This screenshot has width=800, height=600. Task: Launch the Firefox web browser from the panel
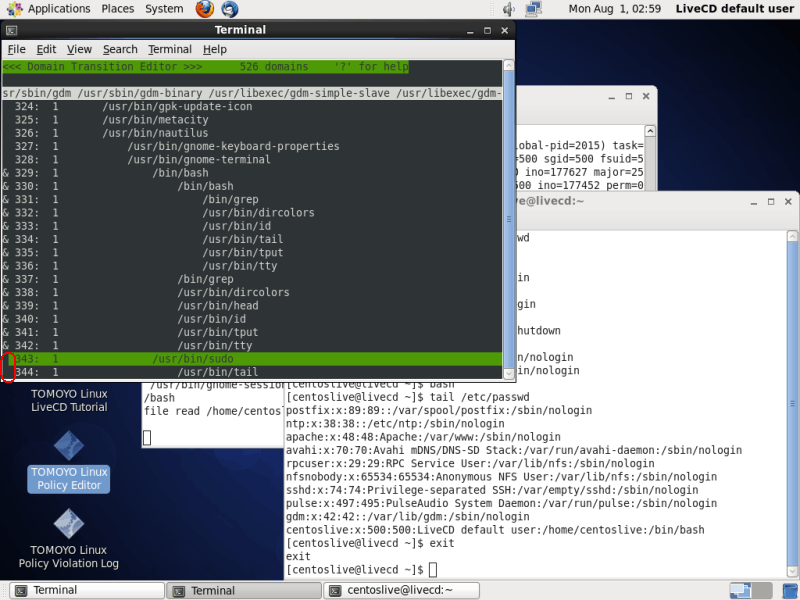click(205, 9)
